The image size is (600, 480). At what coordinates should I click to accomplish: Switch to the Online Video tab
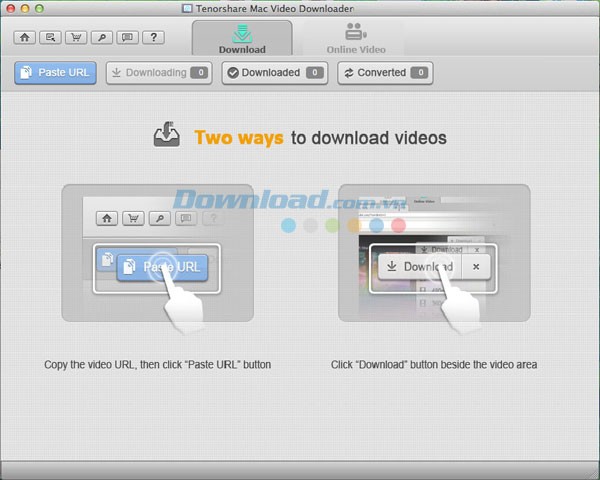pyautogui.click(x=355, y=38)
